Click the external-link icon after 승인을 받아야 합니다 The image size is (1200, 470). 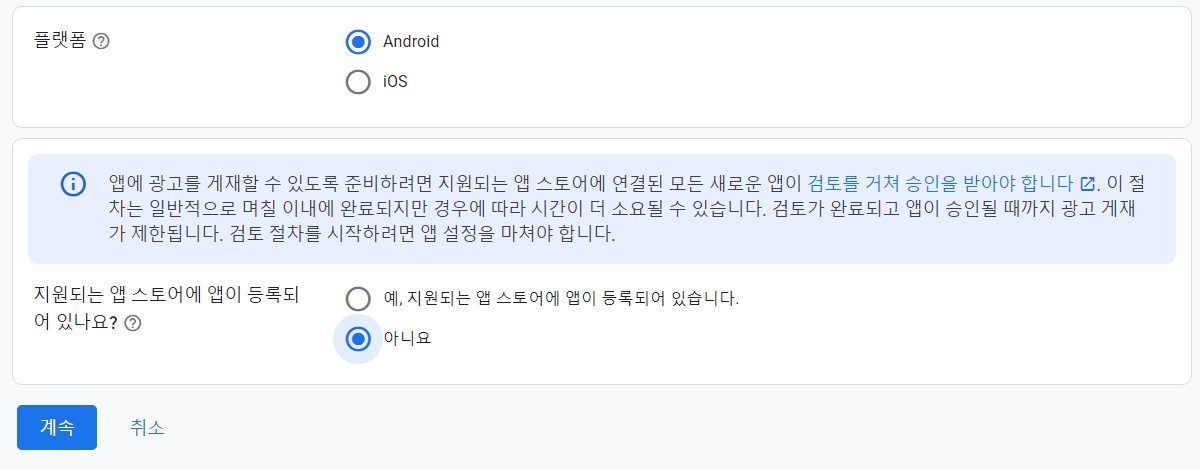1088,184
